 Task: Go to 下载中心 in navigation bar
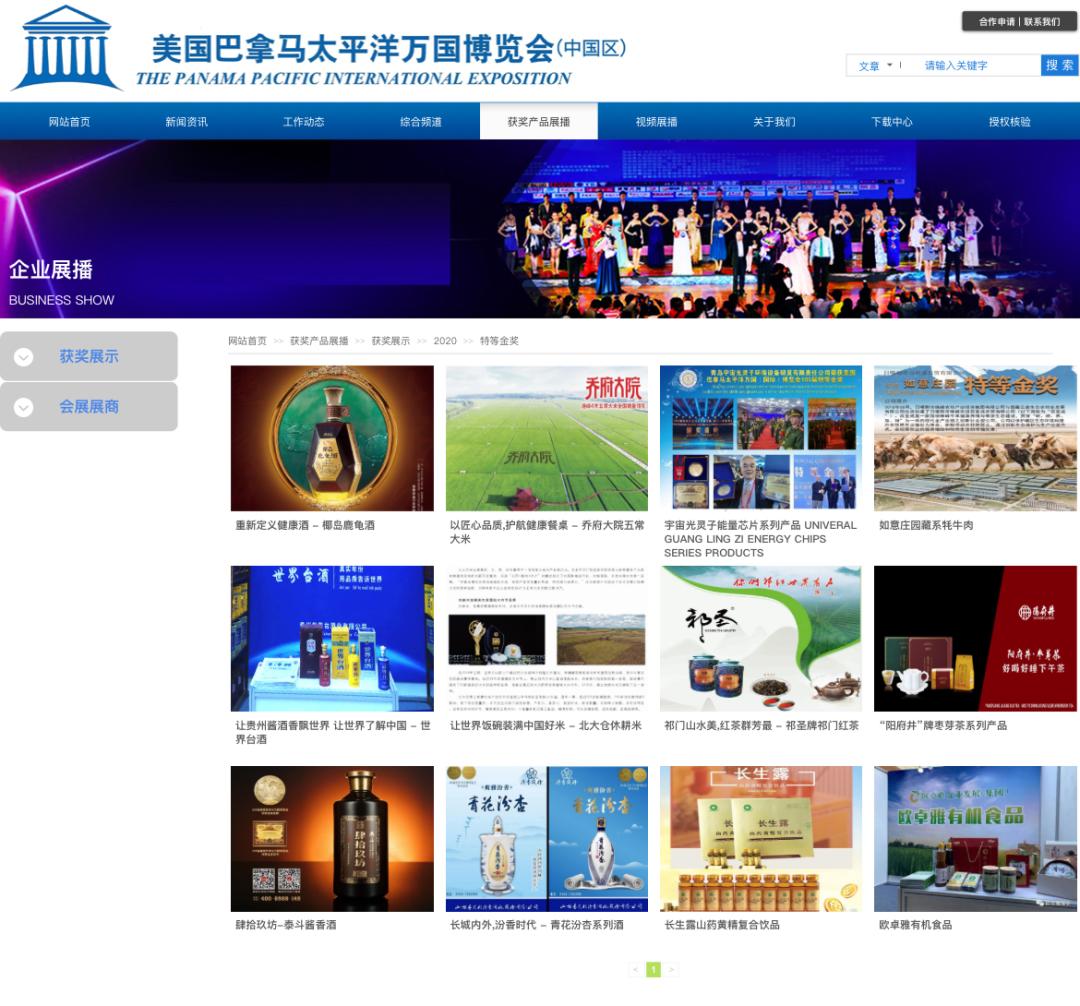[891, 122]
